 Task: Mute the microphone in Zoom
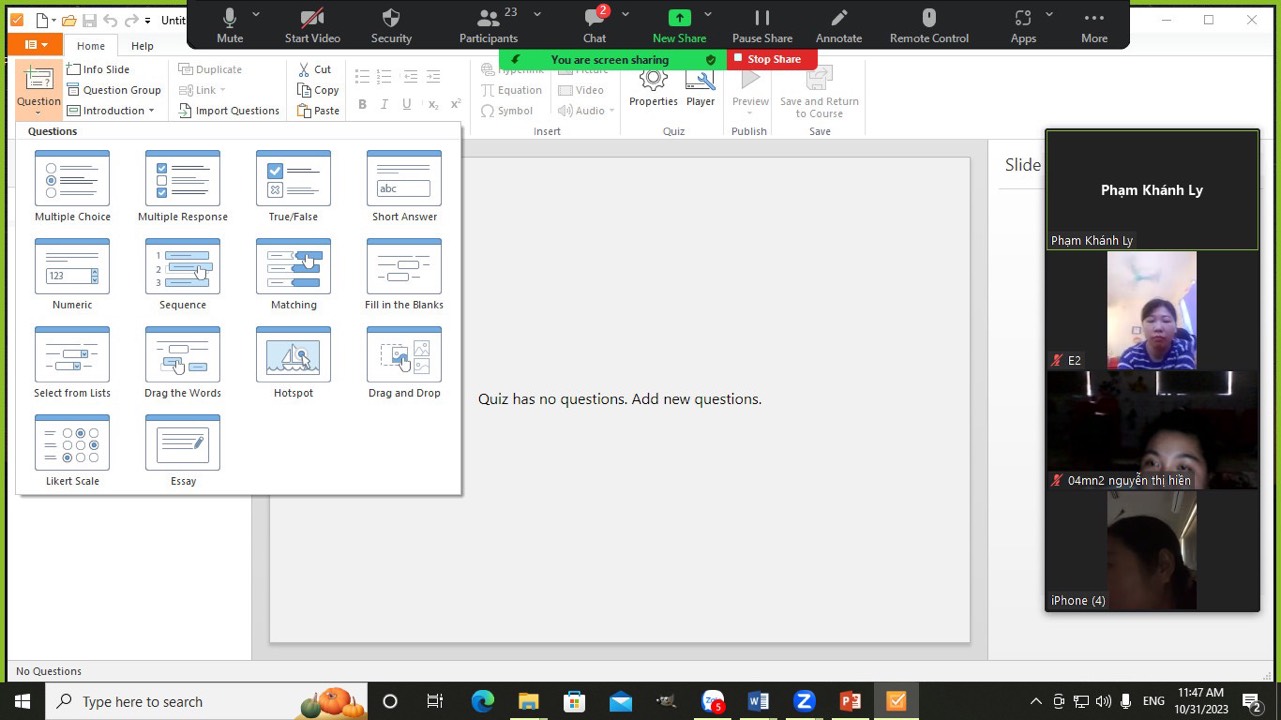230,26
